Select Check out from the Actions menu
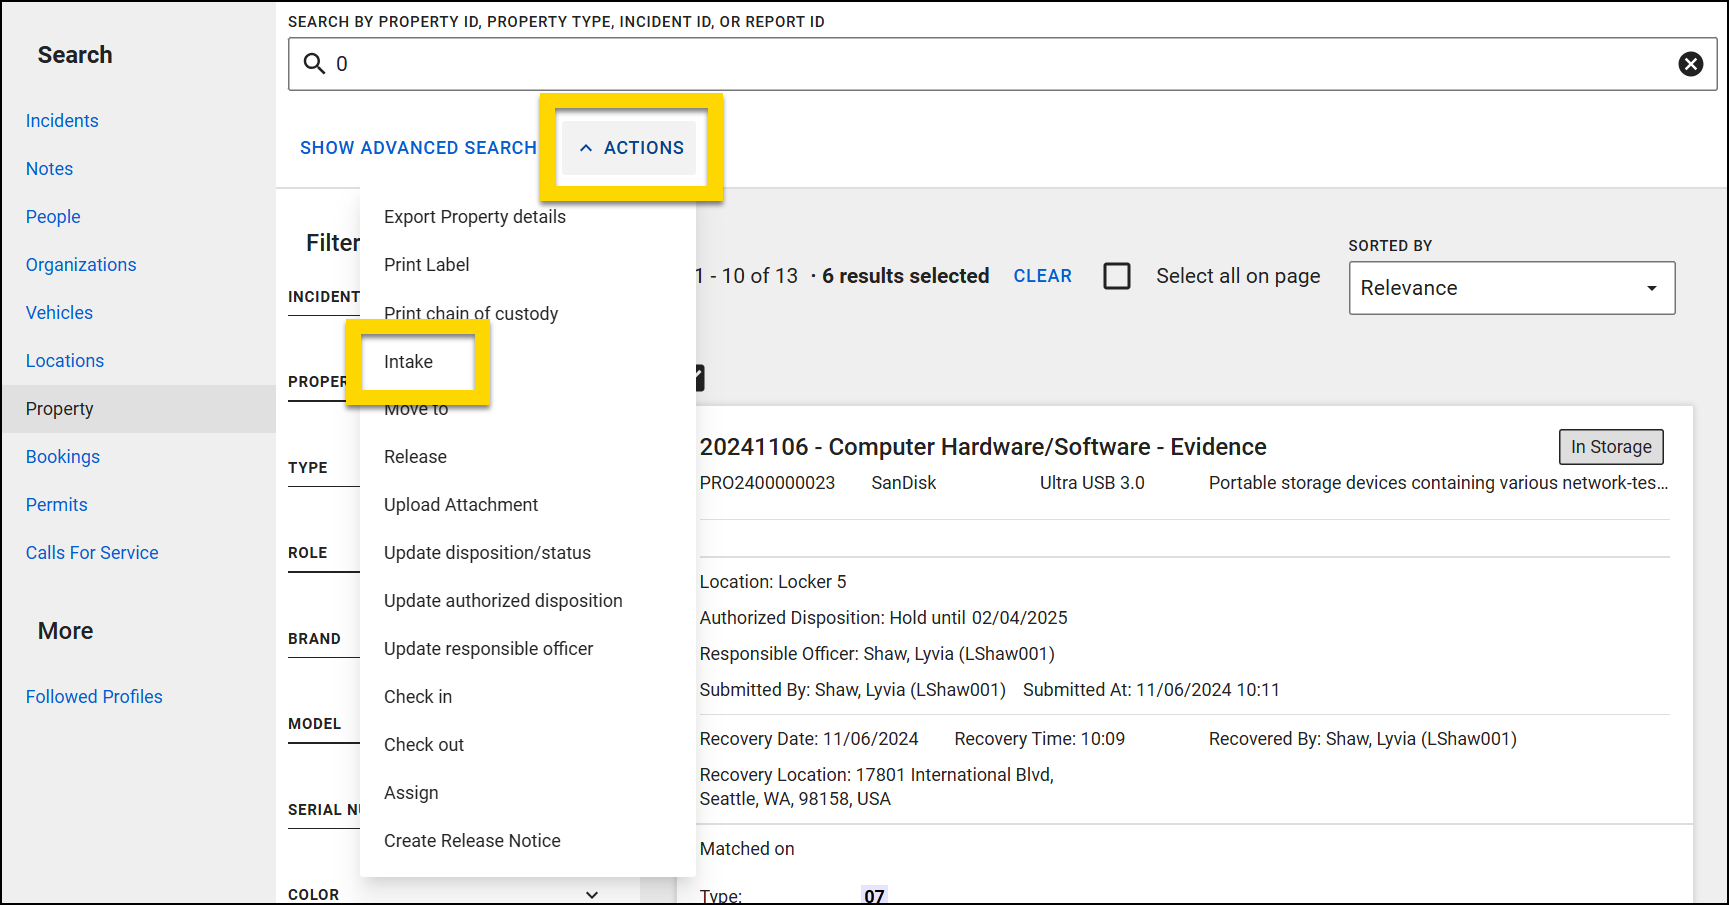1729x905 pixels. (x=423, y=744)
